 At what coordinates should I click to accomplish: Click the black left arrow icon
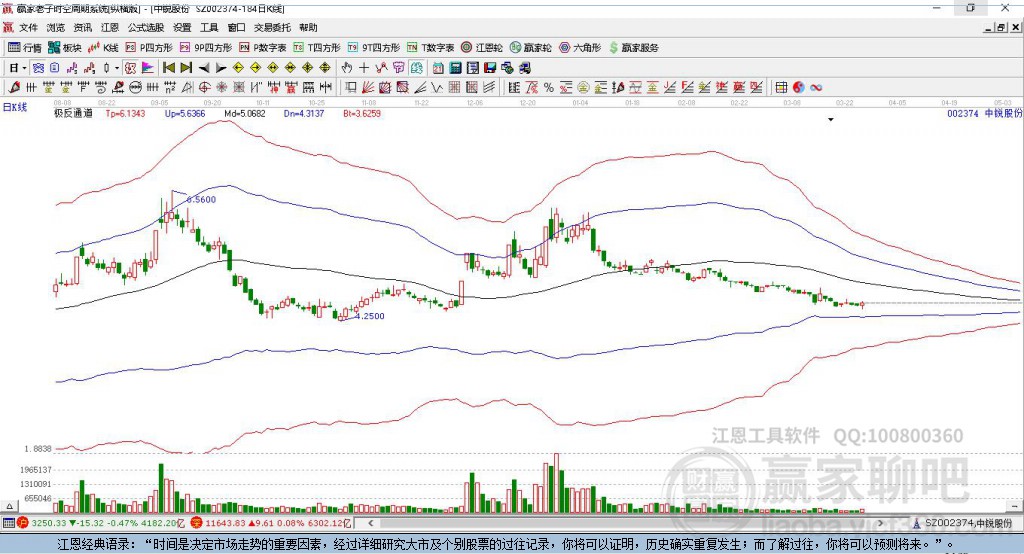204,68
